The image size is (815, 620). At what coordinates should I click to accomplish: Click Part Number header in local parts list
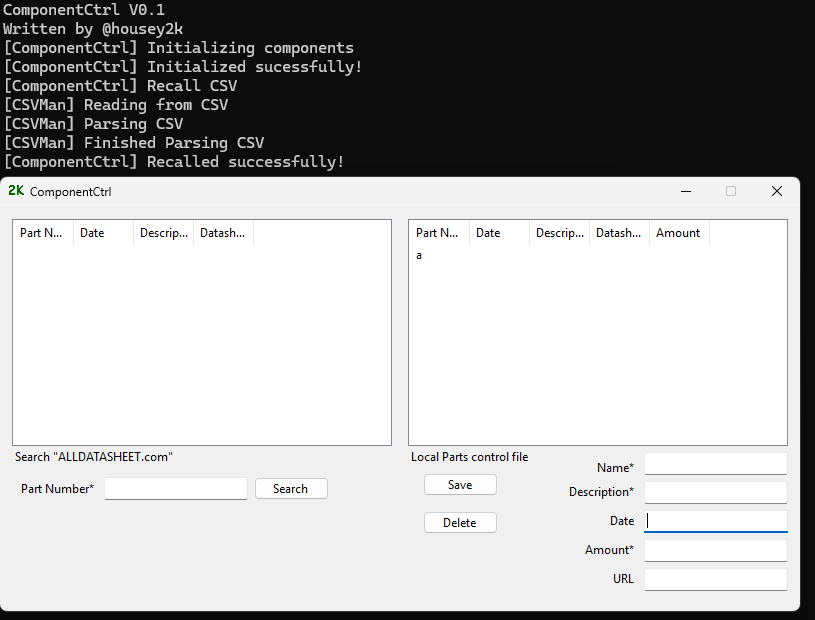(438, 233)
